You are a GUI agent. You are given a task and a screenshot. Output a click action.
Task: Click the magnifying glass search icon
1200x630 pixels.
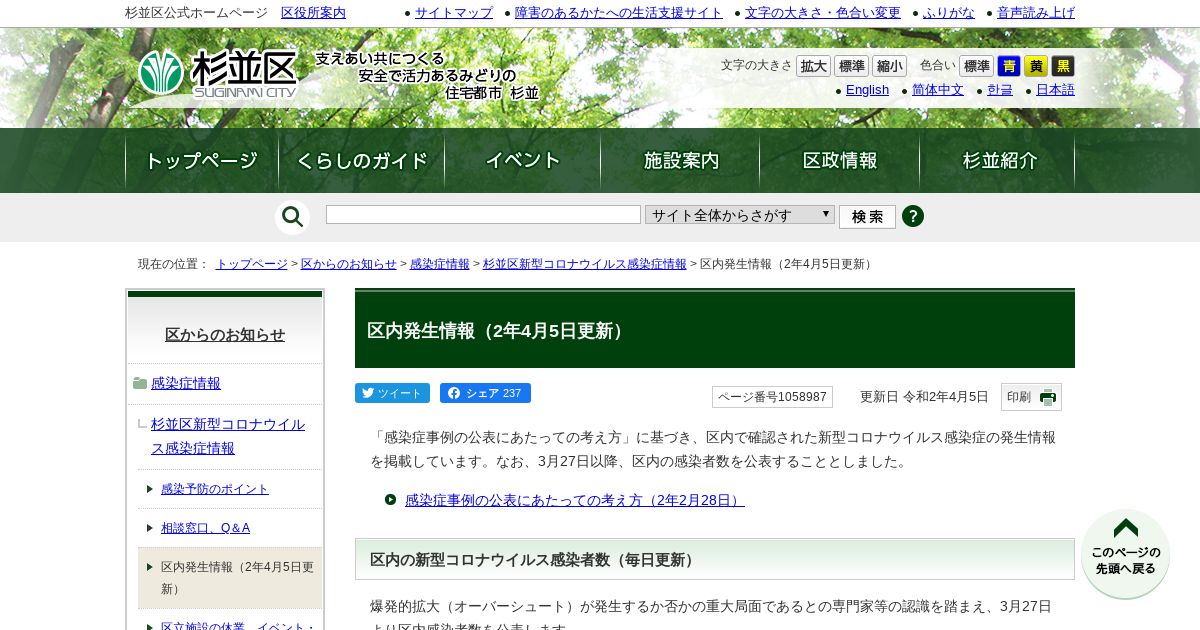(292, 217)
